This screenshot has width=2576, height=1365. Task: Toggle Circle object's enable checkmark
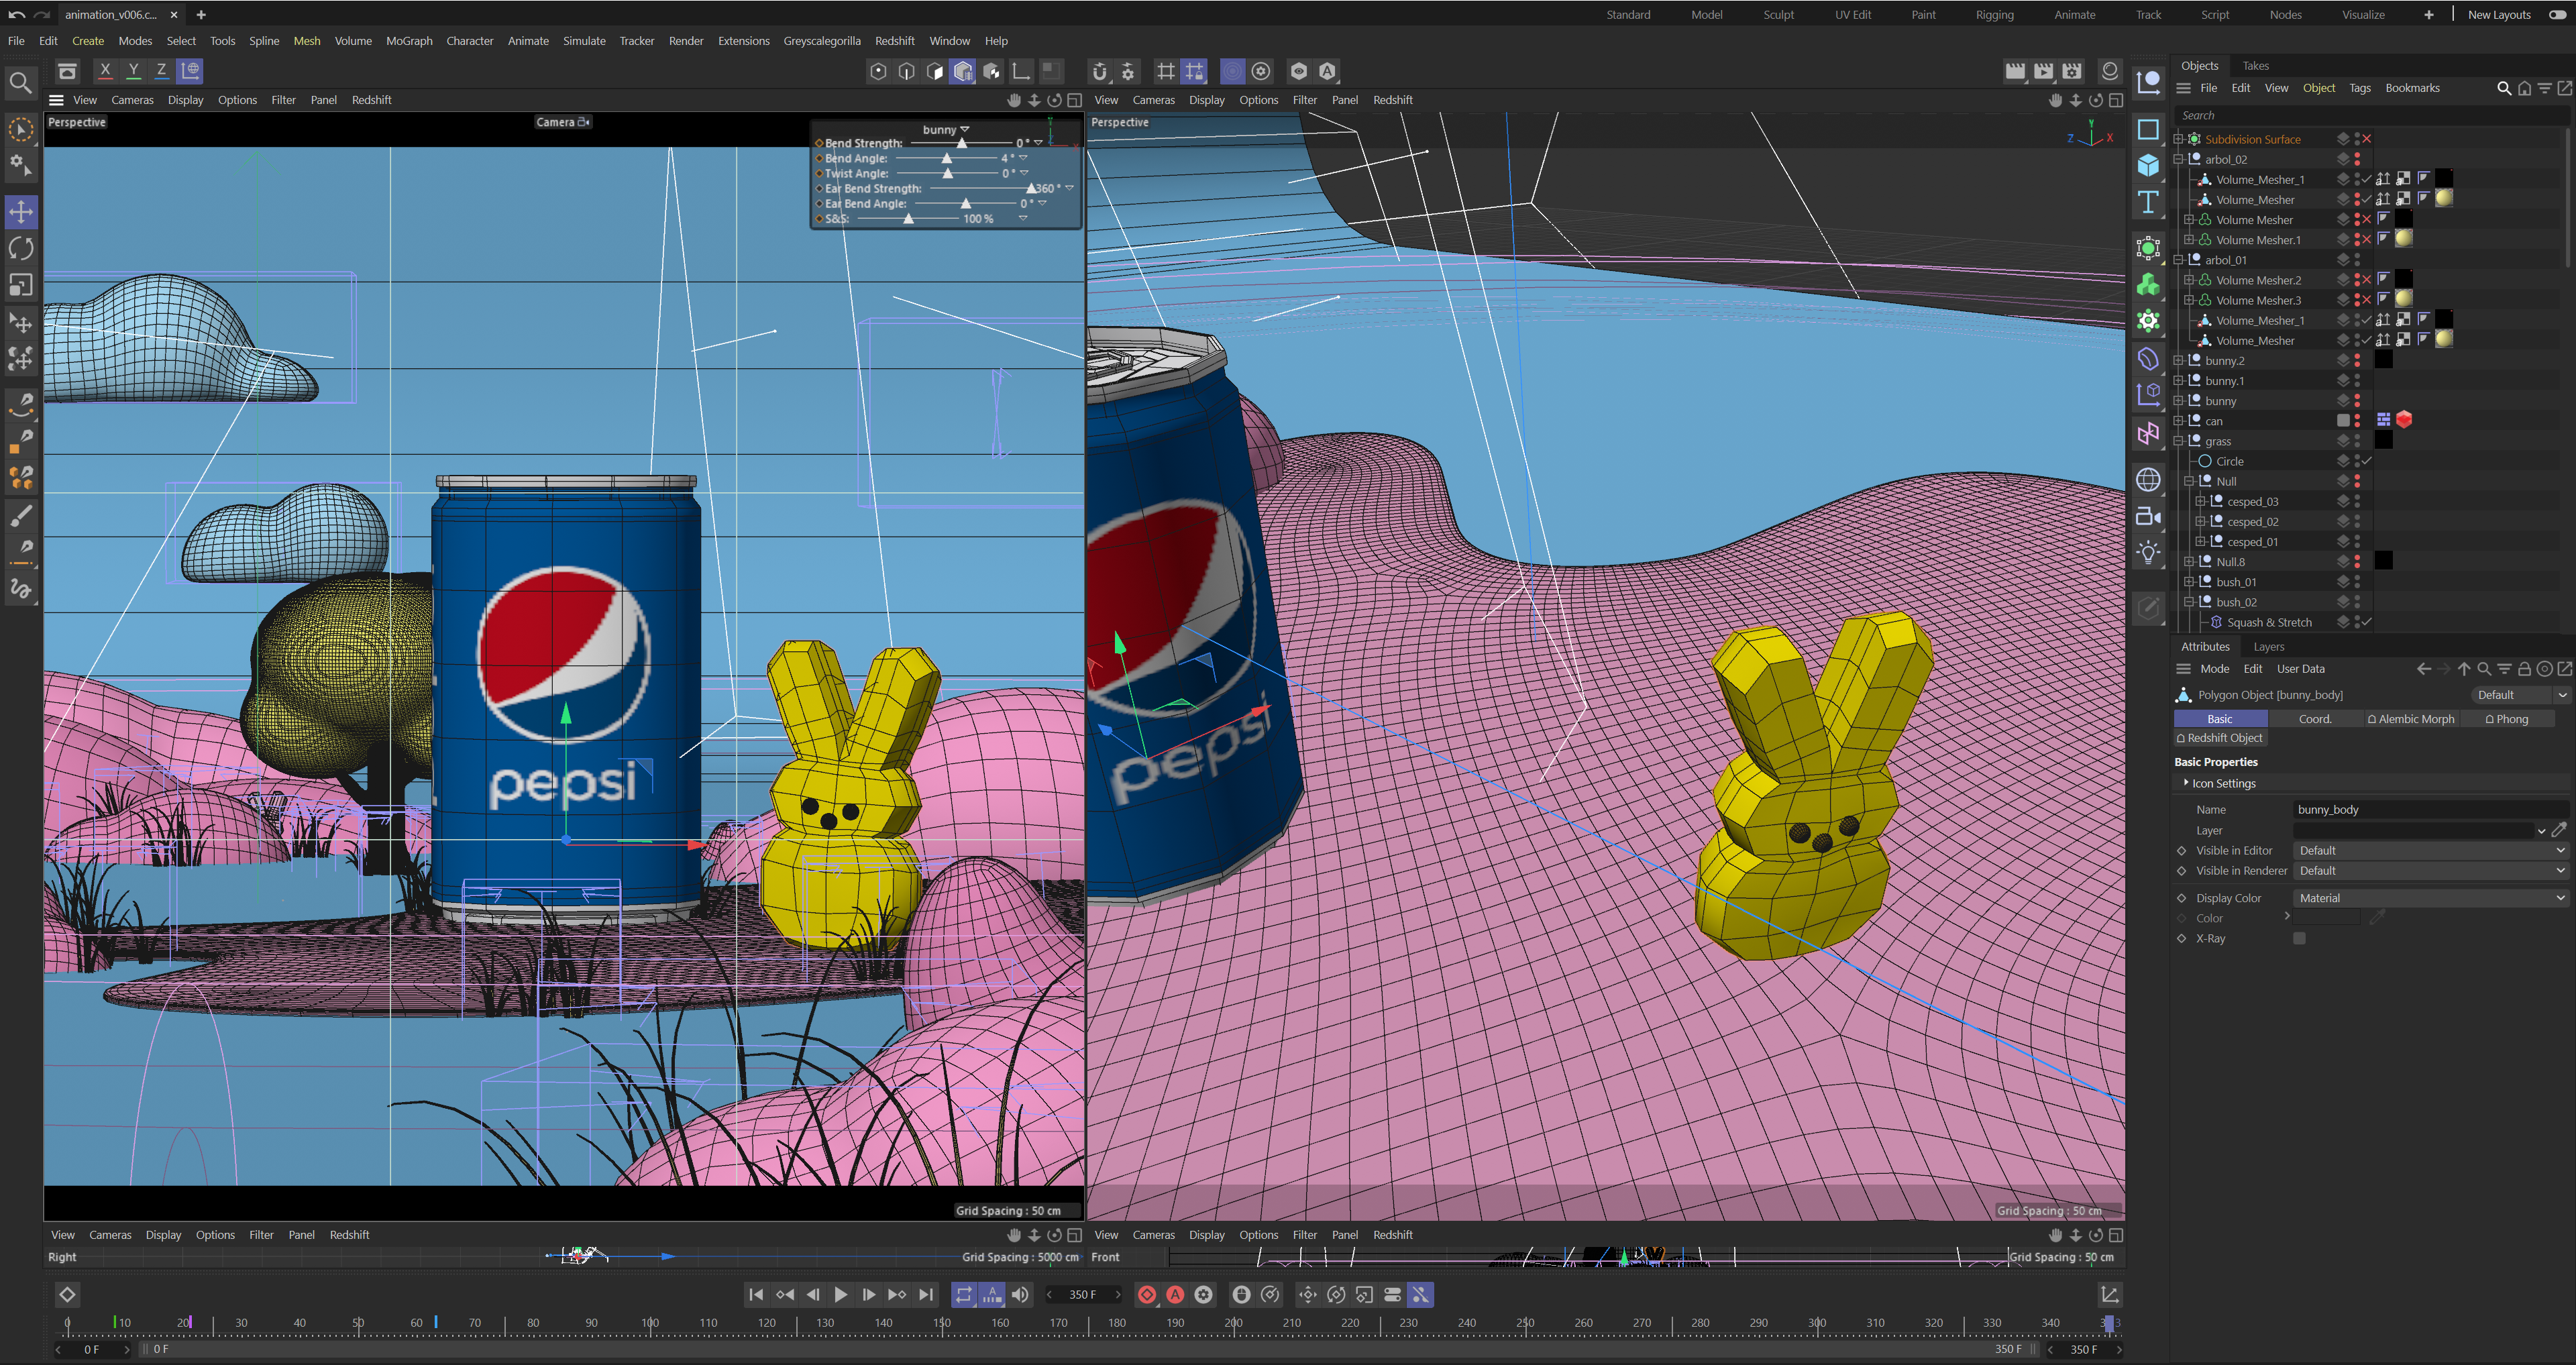2367,461
